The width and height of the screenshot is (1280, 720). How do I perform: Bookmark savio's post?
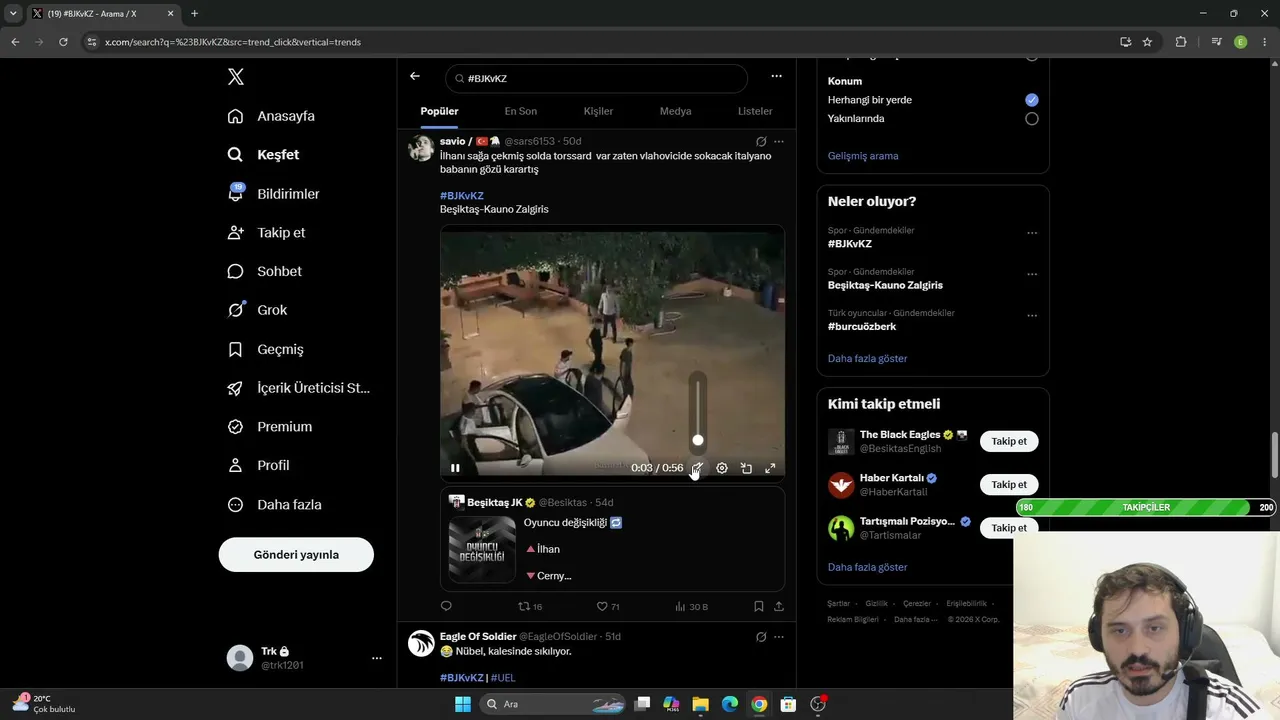pos(759,606)
